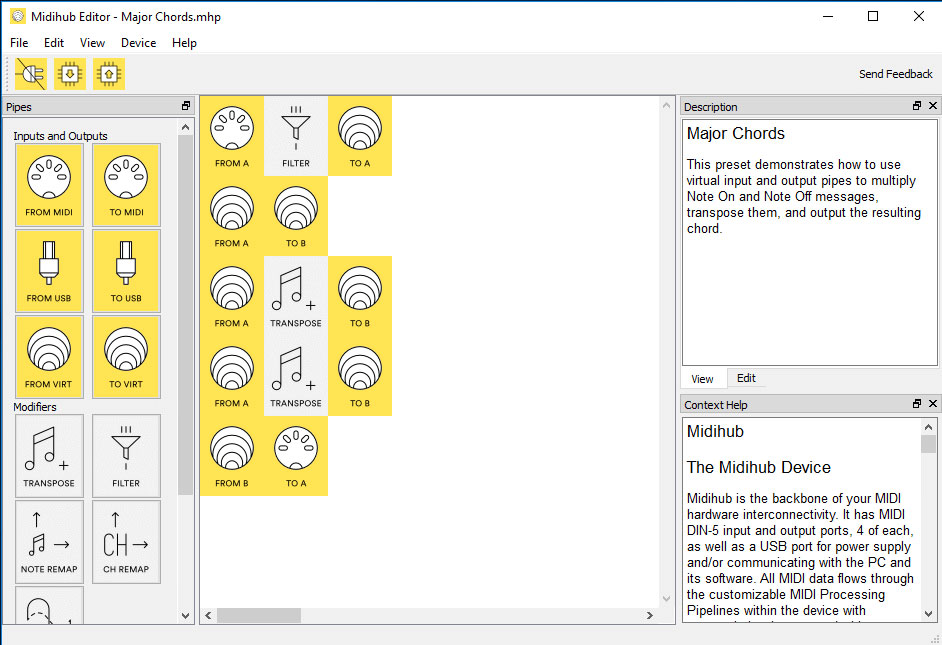This screenshot has height=645, width=942.
Task: Click TRANSPOSE pipe in third pipeline row
Action: 296,296
